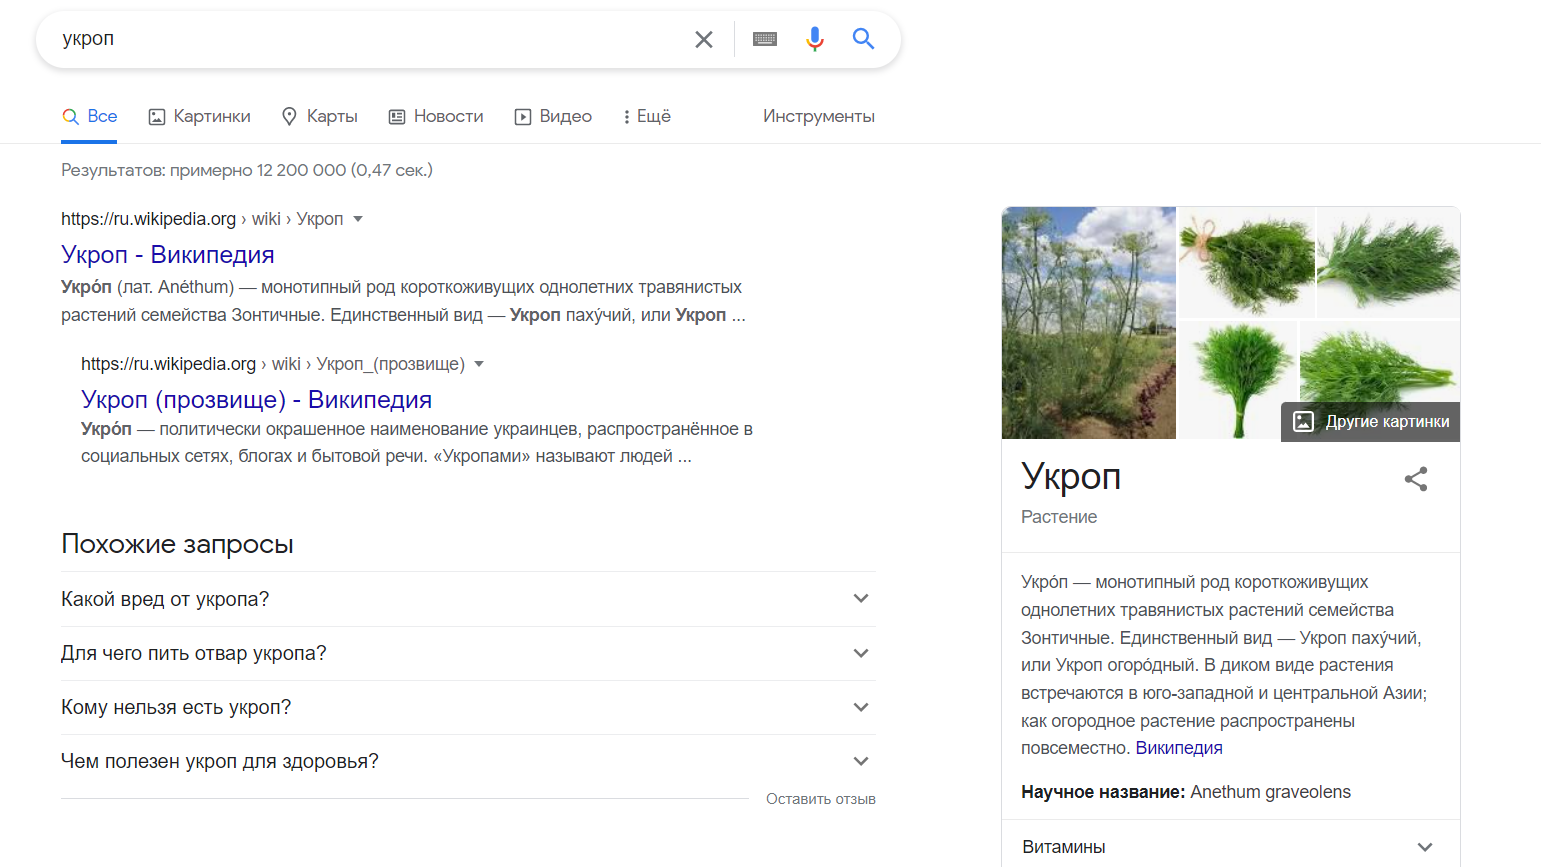This screenshot has height=867, width=1541.
Task: Share the Укроп knowledge panel
Action: click(x=1416, y=479)
